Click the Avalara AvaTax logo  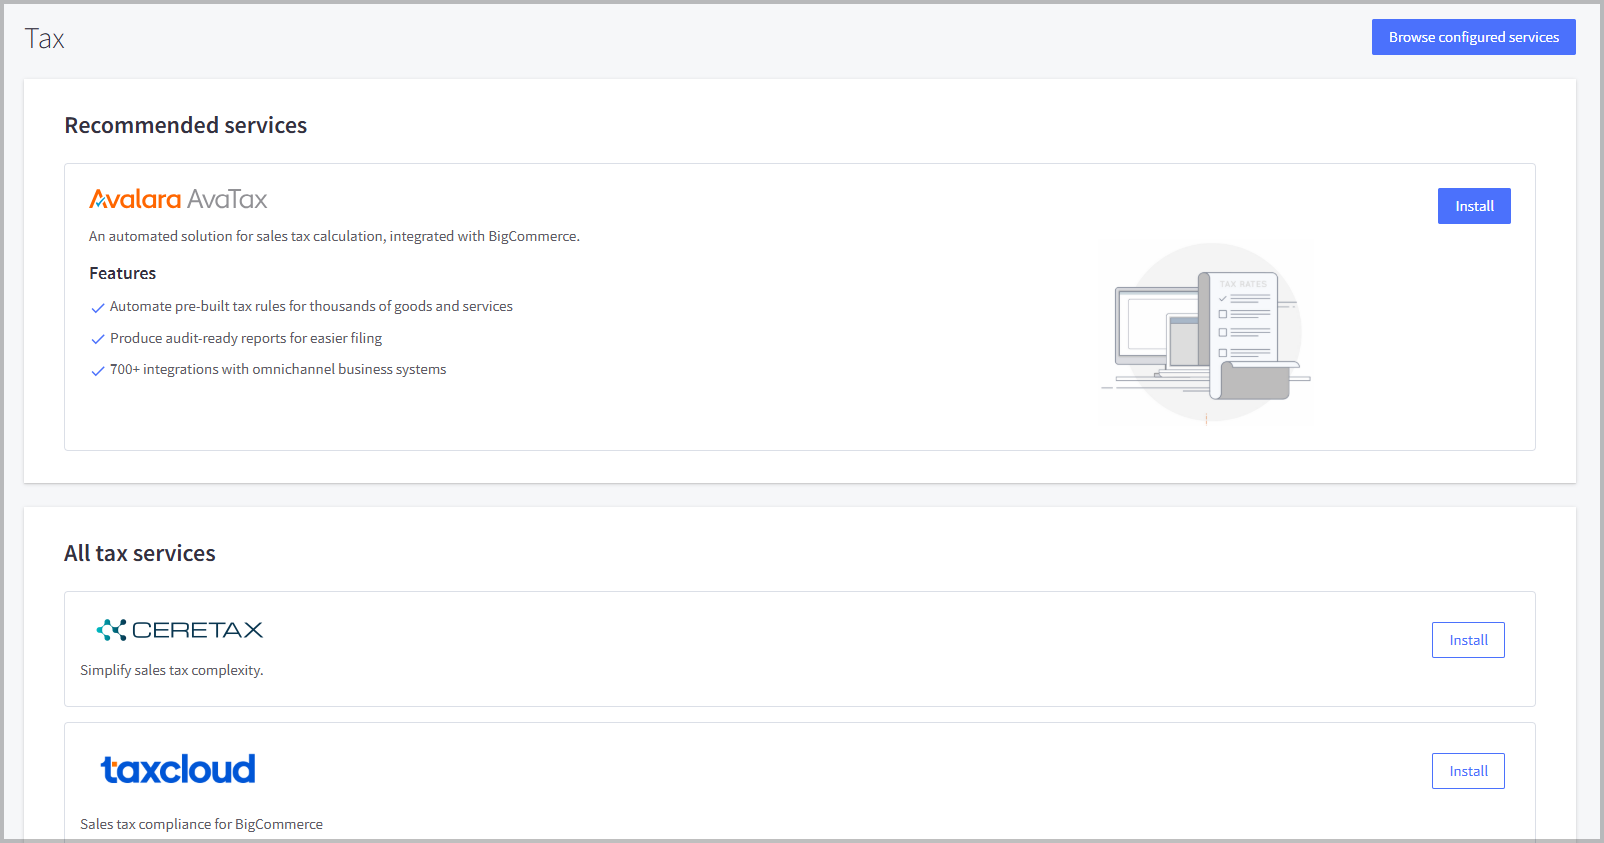pyautogui.click(x=178, y=199)
